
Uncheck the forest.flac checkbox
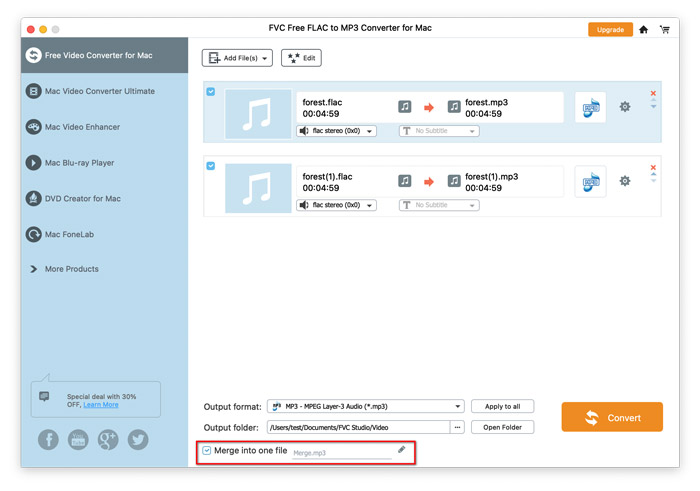[211, 92]
